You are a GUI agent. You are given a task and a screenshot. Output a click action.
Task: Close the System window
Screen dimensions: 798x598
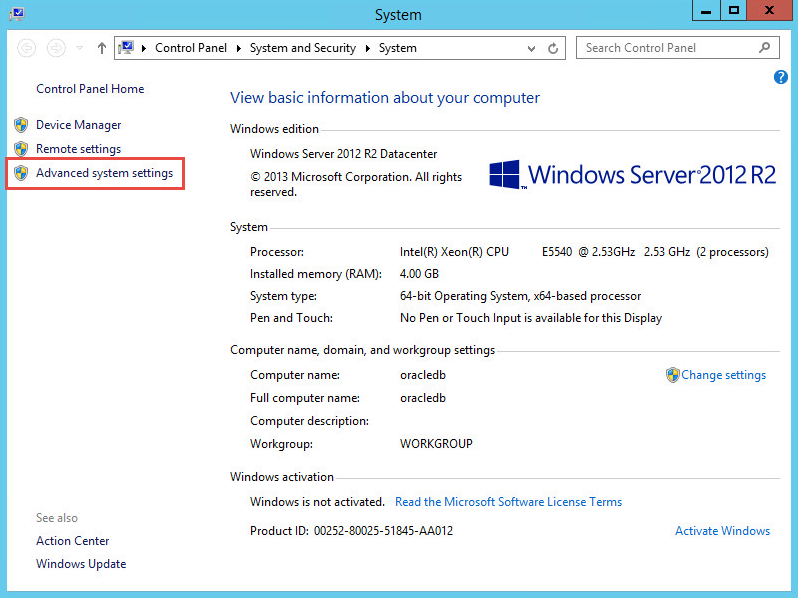[x=769, y=11]
